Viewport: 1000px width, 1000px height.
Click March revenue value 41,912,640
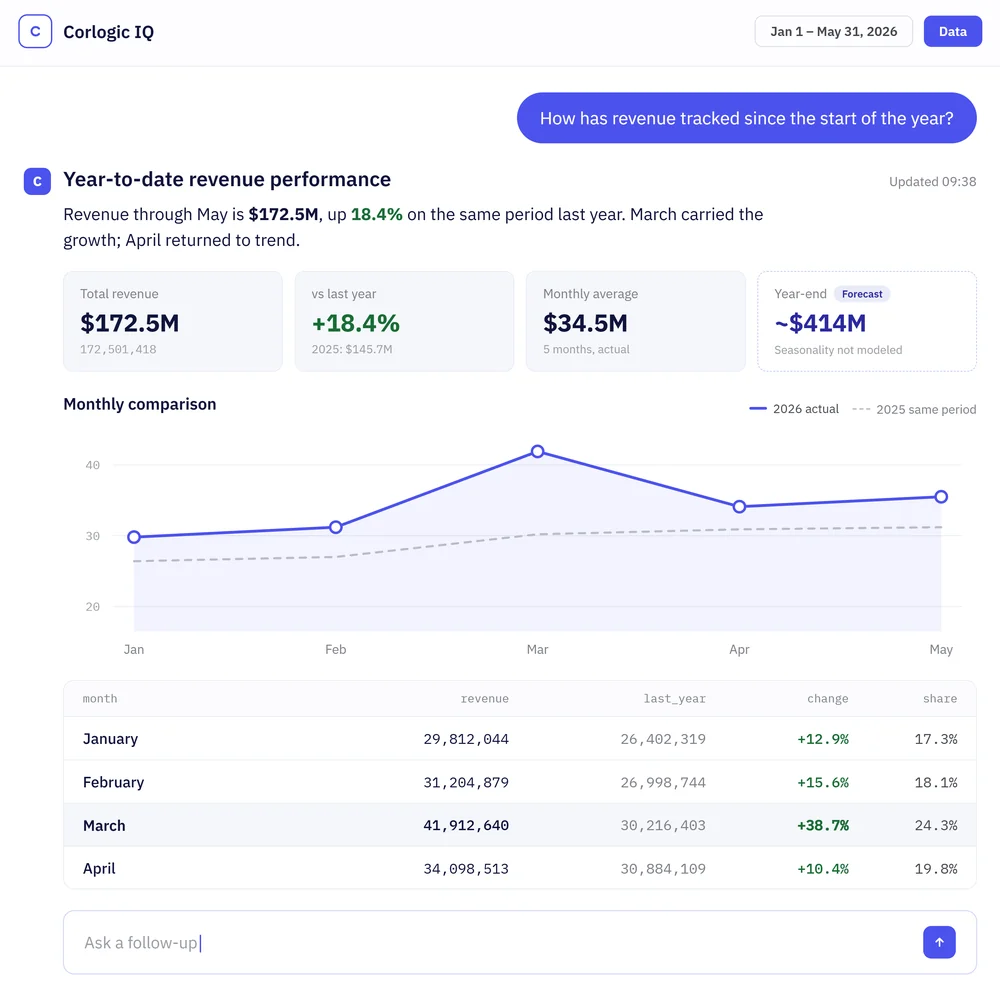(x=466, y=826)
